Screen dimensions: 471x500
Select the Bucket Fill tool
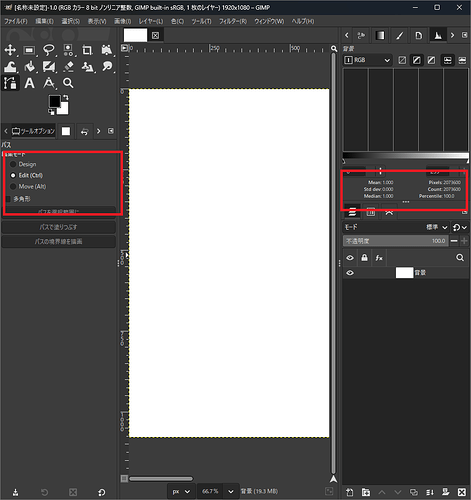coord(30,67)
